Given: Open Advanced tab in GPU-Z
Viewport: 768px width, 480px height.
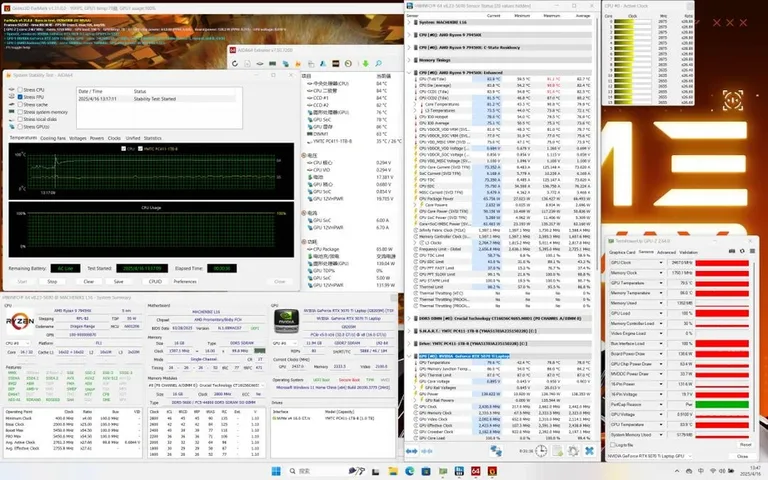Looking at the screenshot, I should 666,252.
